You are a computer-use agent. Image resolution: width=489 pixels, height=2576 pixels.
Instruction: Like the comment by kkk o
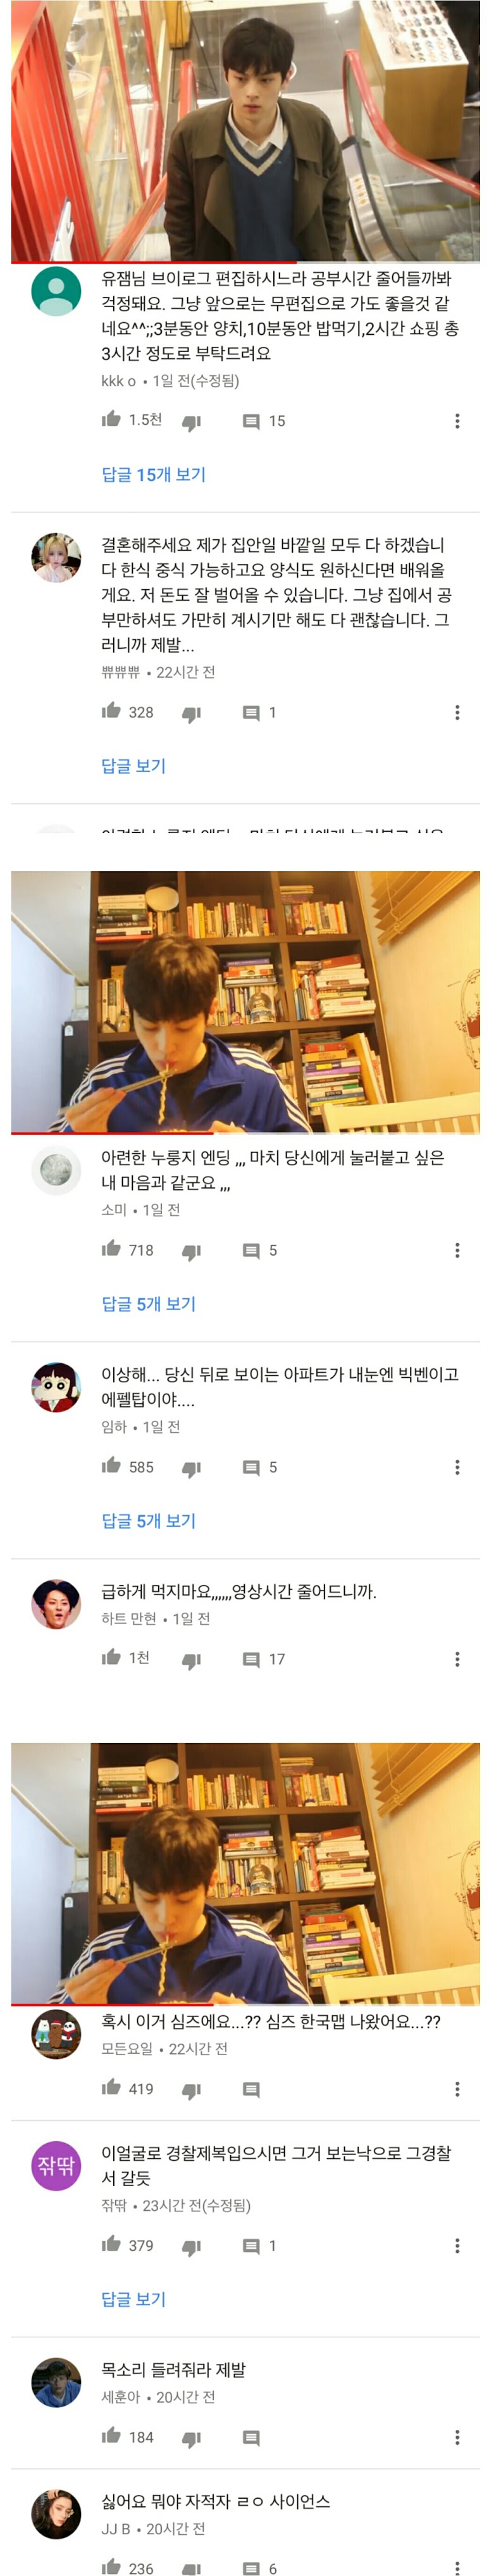111,419
